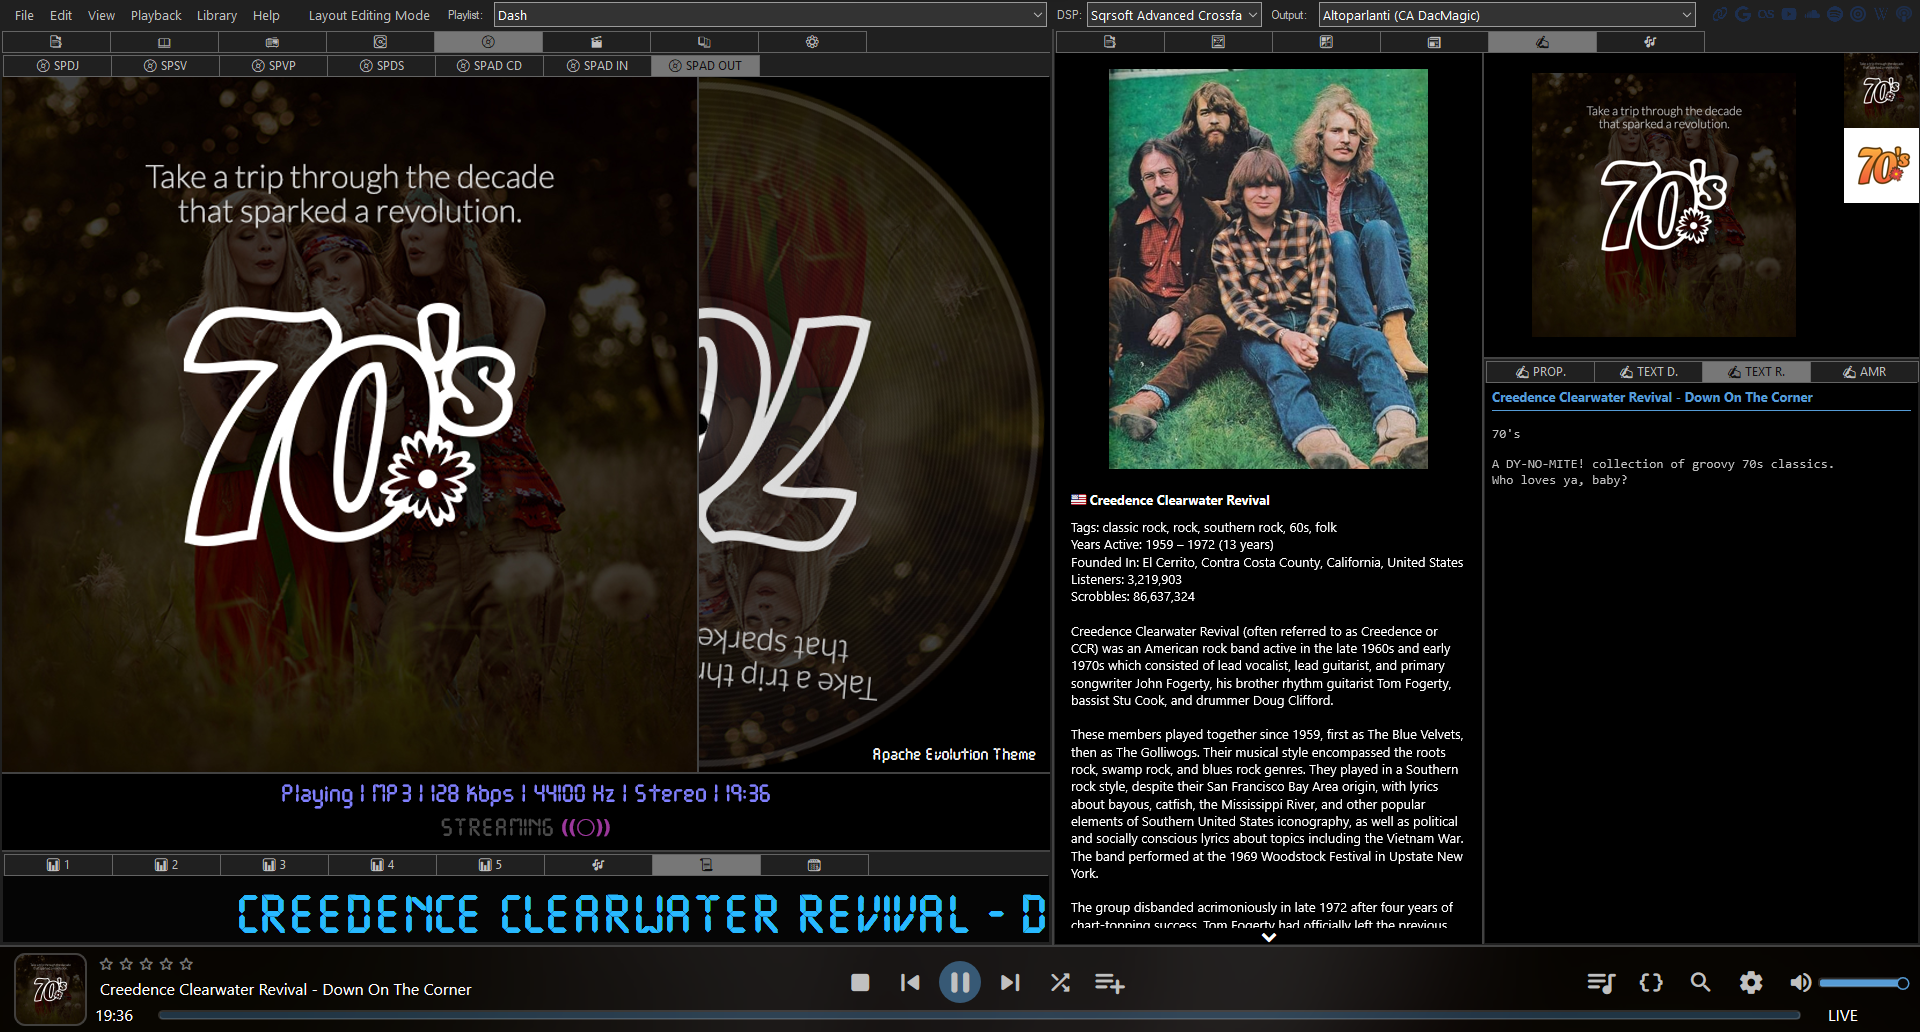Expand the Playlist dropdown showing Dash
This screenshot has width=1920, height=1032.
[770, 15]
